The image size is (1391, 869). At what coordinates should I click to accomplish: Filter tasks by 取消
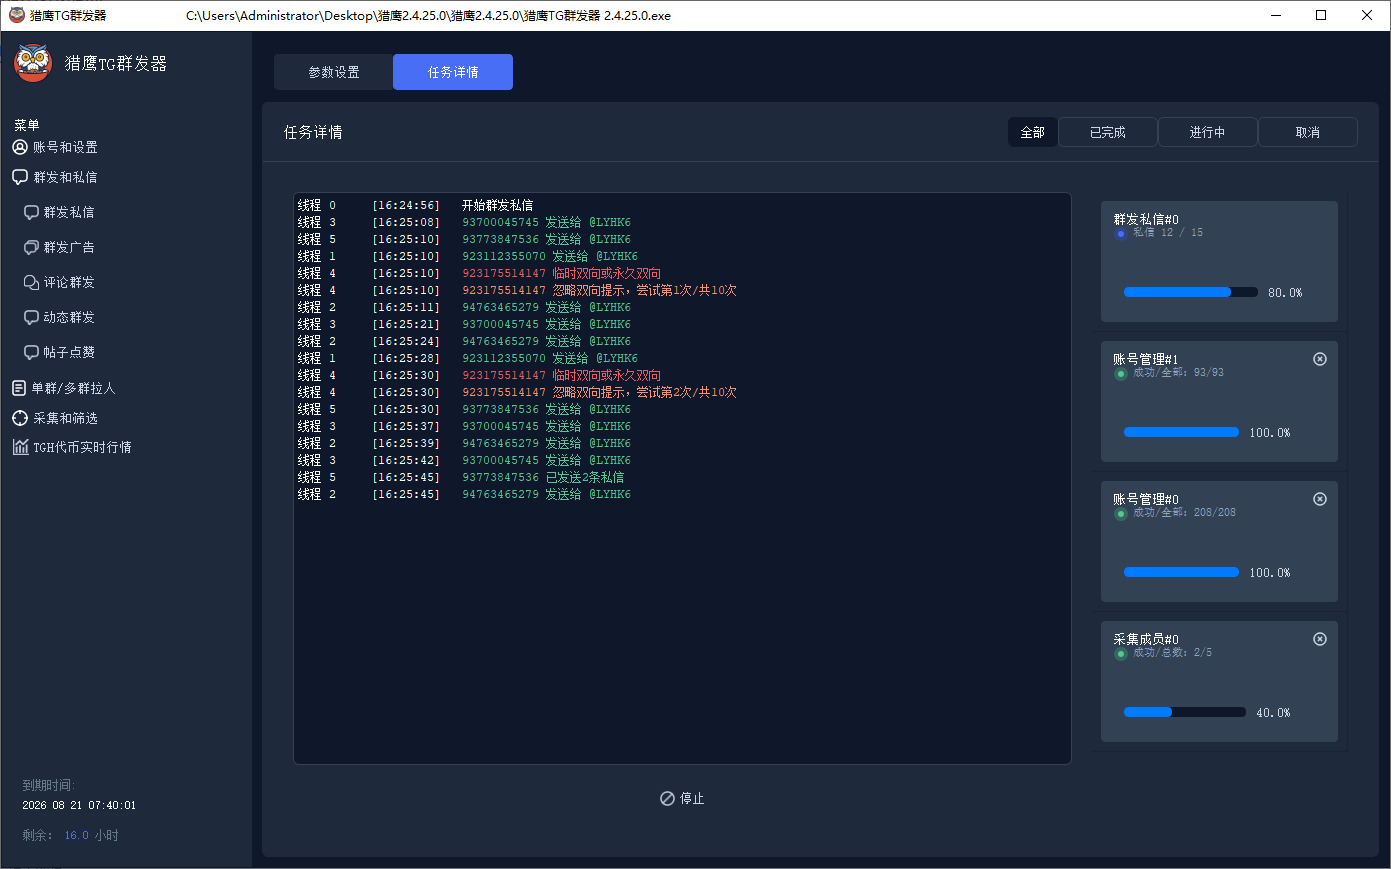pyautogui.click(x=1308, y=132)
